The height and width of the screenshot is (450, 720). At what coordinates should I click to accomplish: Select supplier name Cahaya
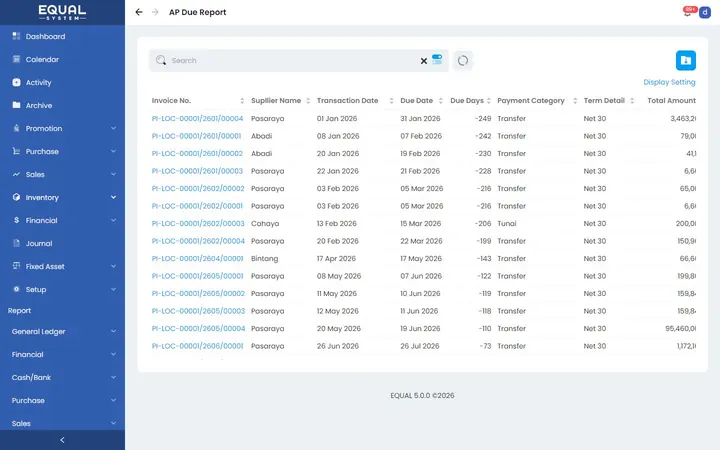pos(265,224)
